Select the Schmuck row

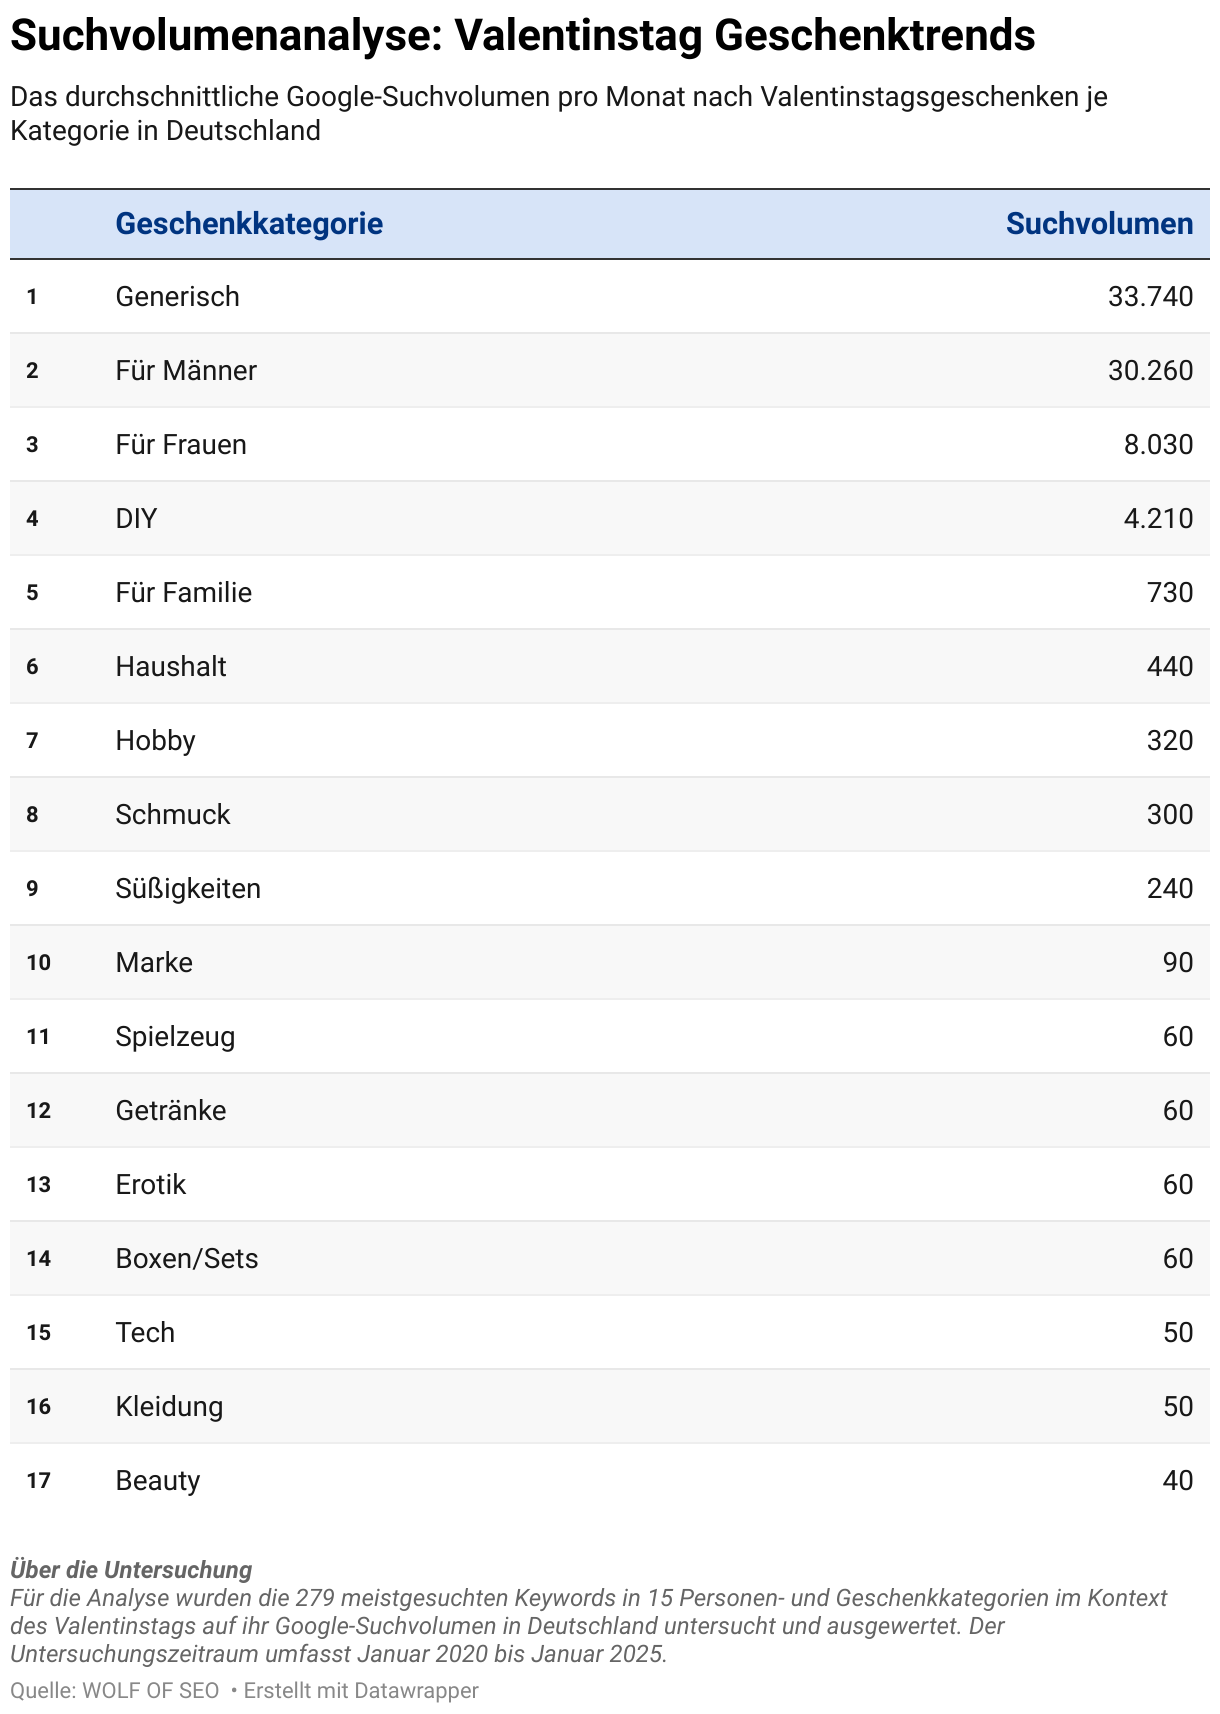[x=610, y=814]
